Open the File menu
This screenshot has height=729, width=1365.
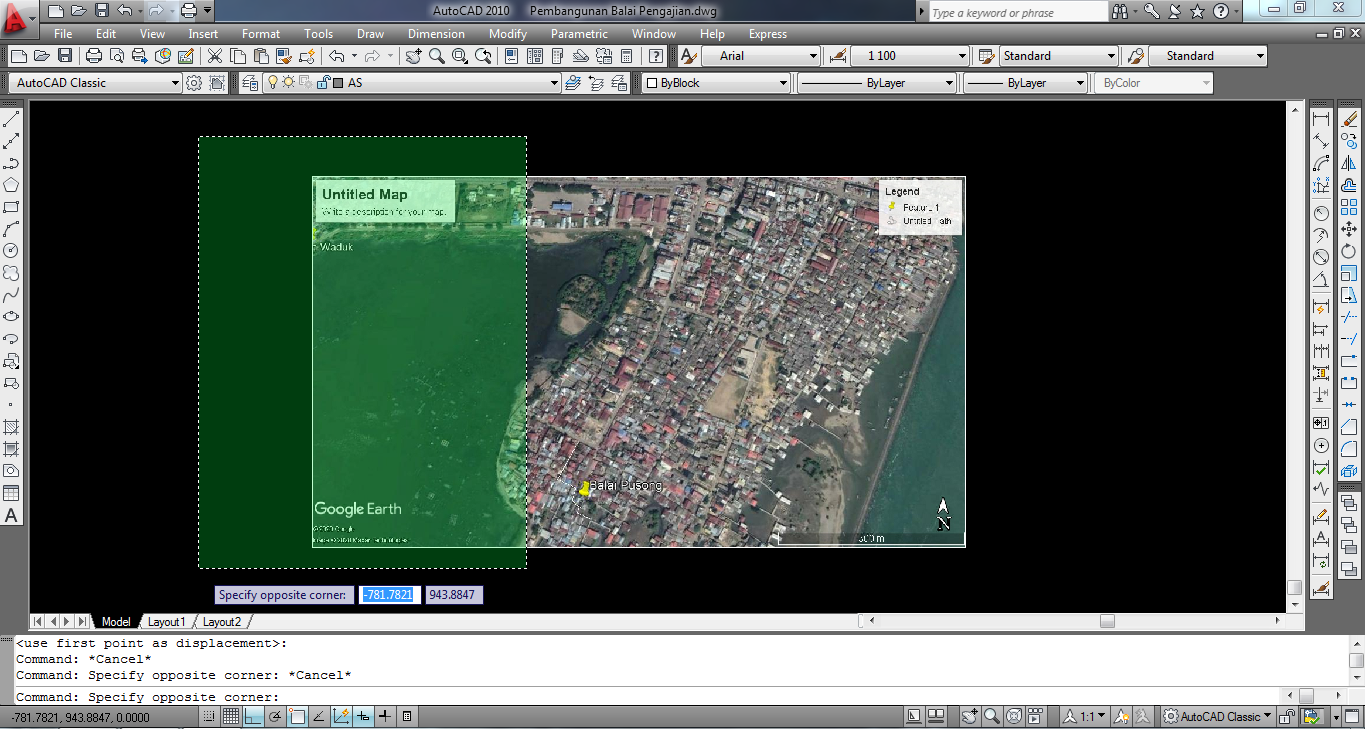click(63, 34)
